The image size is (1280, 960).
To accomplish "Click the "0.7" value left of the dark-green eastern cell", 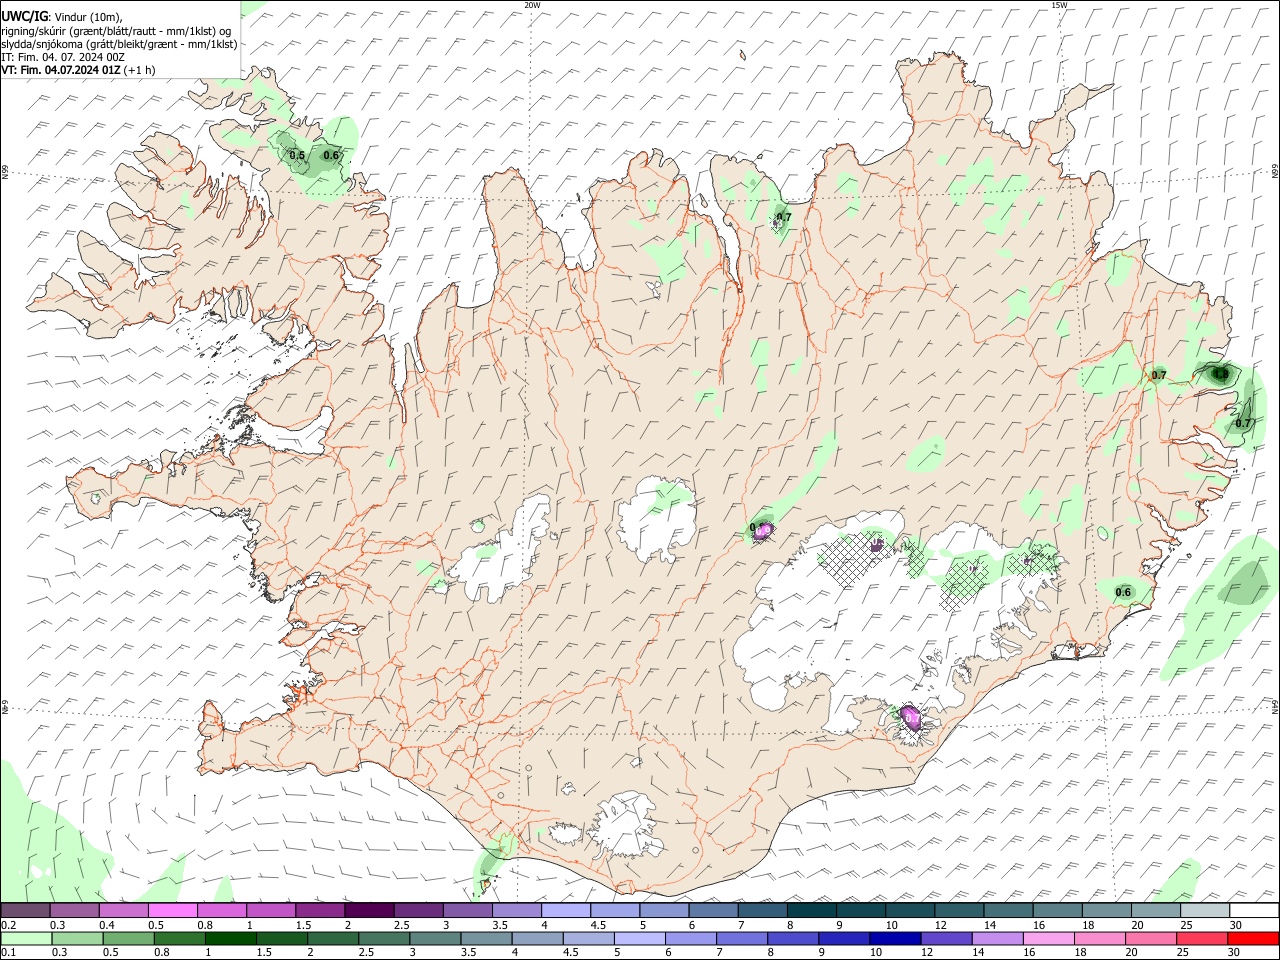I will 1159,375.
